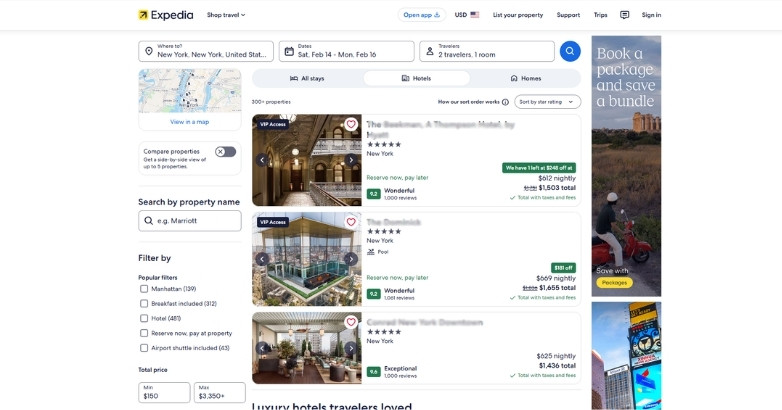Check Reserve now, pay at property filter
This screenshot has width=782, height=410.
coord(144,333)
